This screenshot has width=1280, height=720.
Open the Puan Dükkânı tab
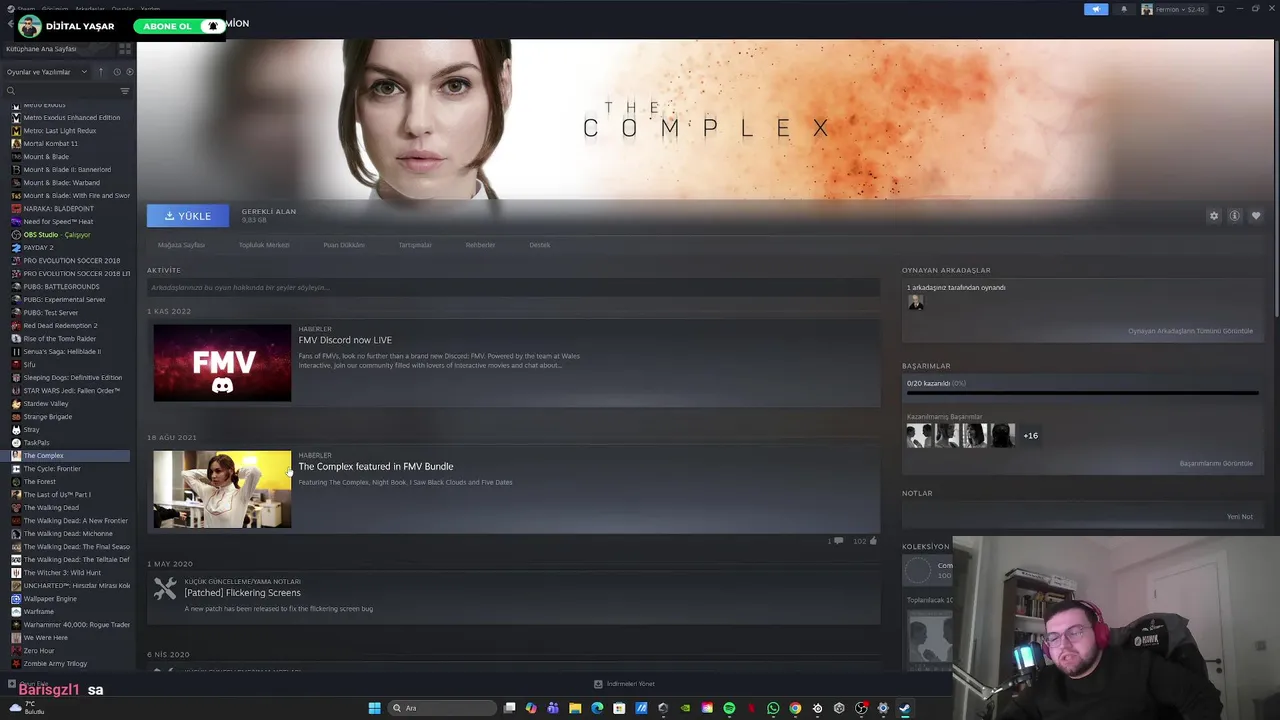(x=344, y=245)
